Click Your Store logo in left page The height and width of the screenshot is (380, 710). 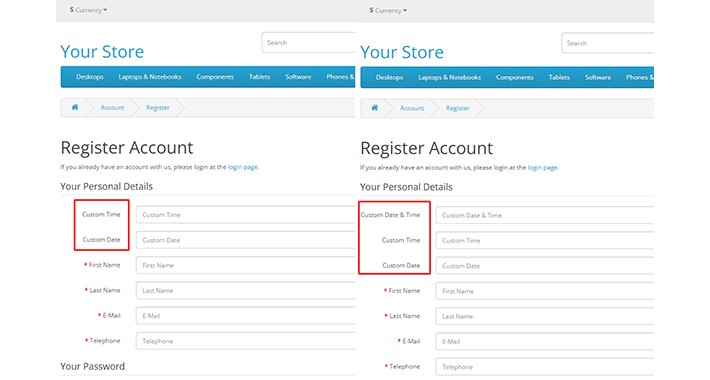tap(102, 52)
